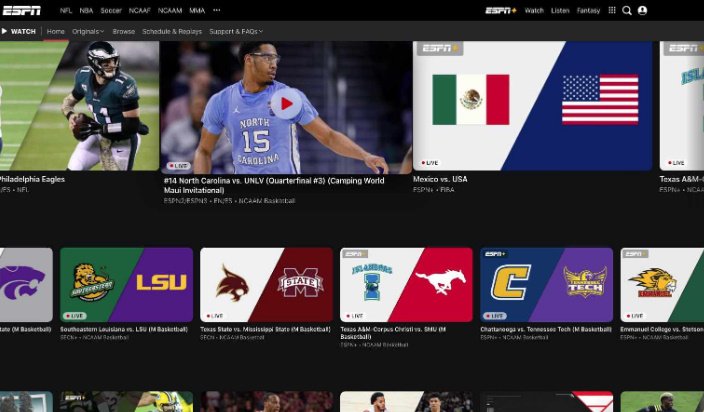Click the WATCH play logo
This screenshot has height=412, width=704.
[x=19, y=31]
